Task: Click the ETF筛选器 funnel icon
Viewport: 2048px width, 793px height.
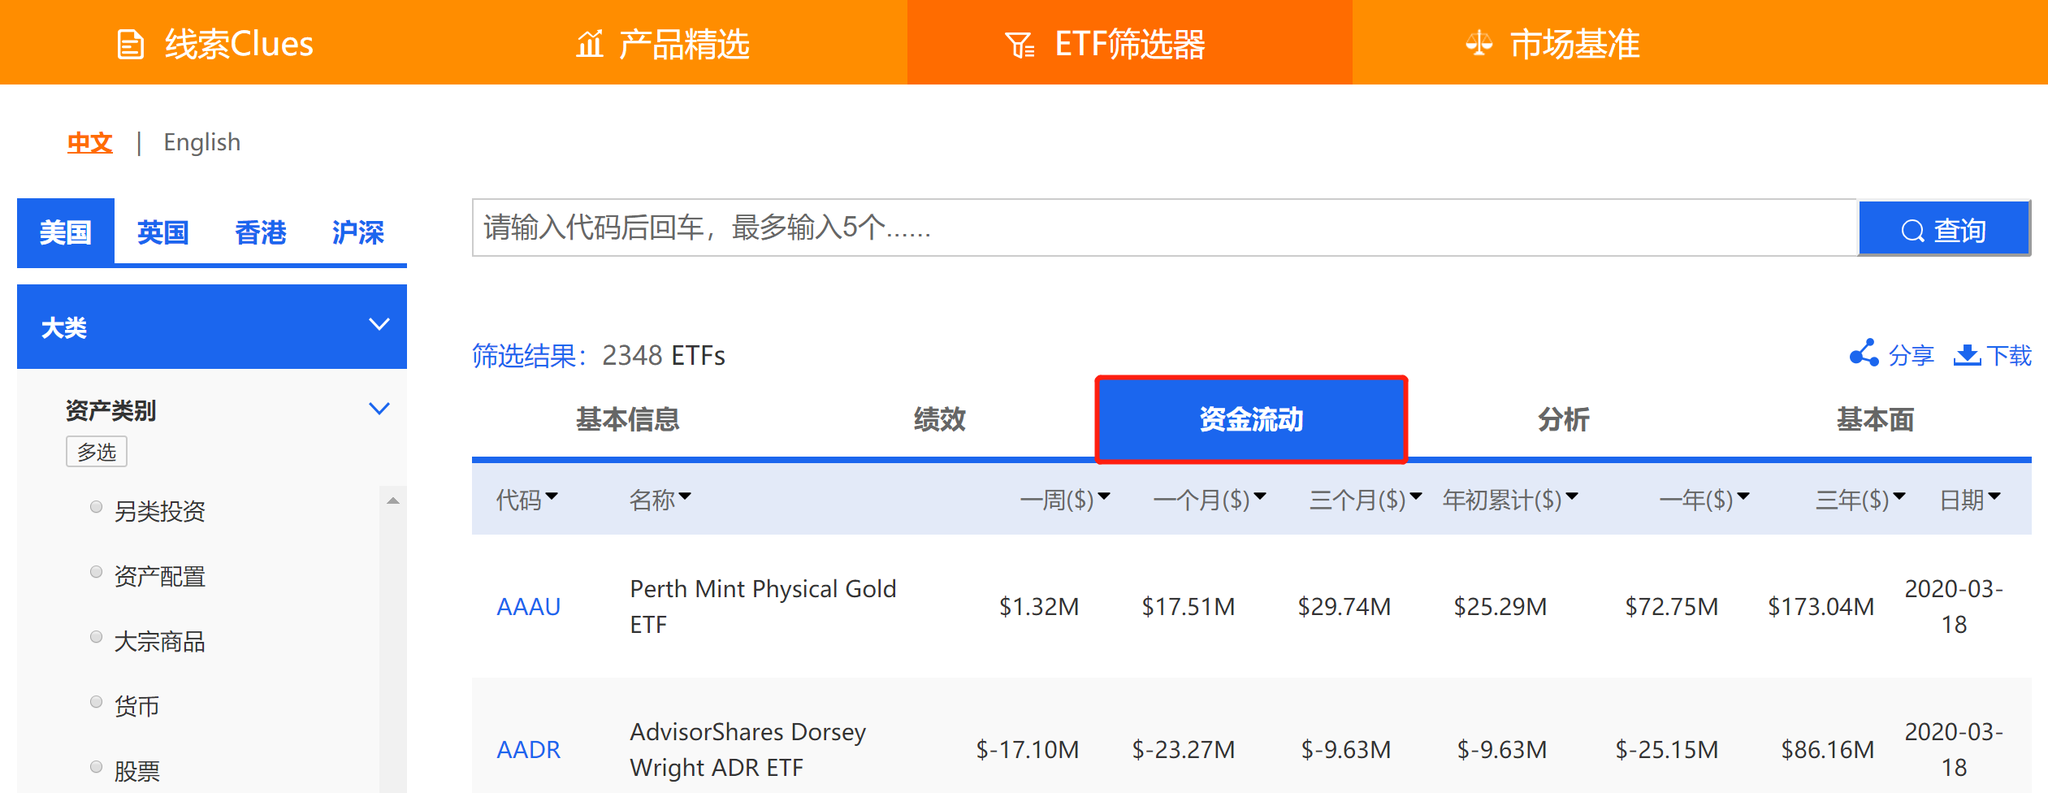Action: click(x=1019, y=45)
